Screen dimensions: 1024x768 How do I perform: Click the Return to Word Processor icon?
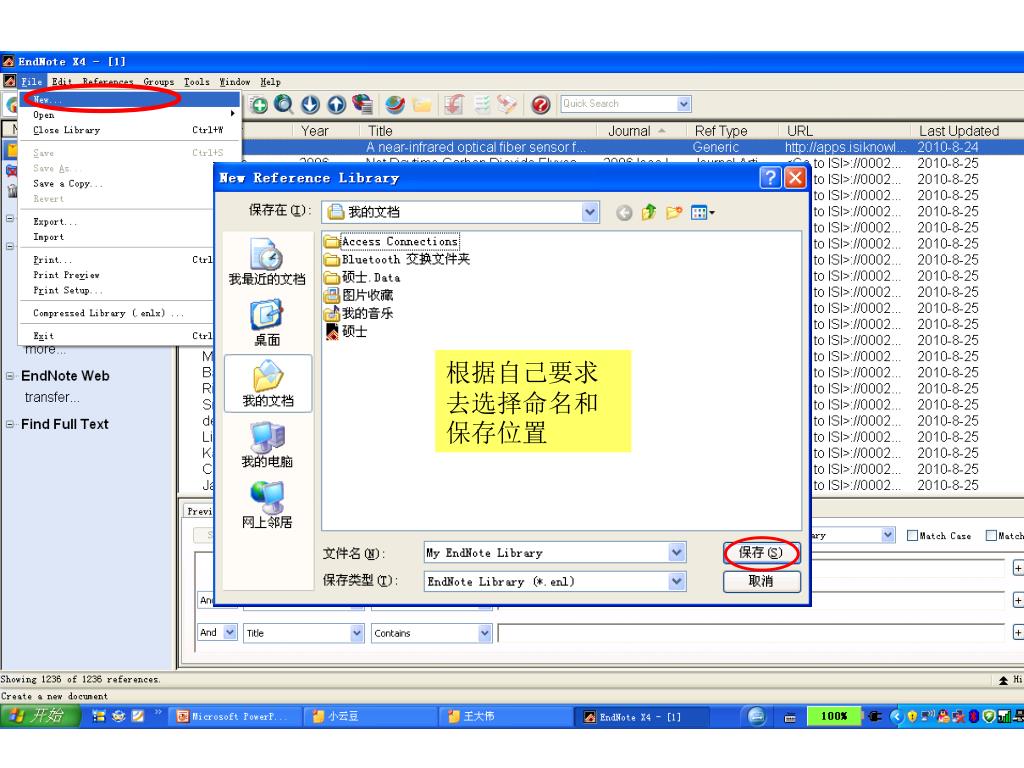tap(507, 104)
